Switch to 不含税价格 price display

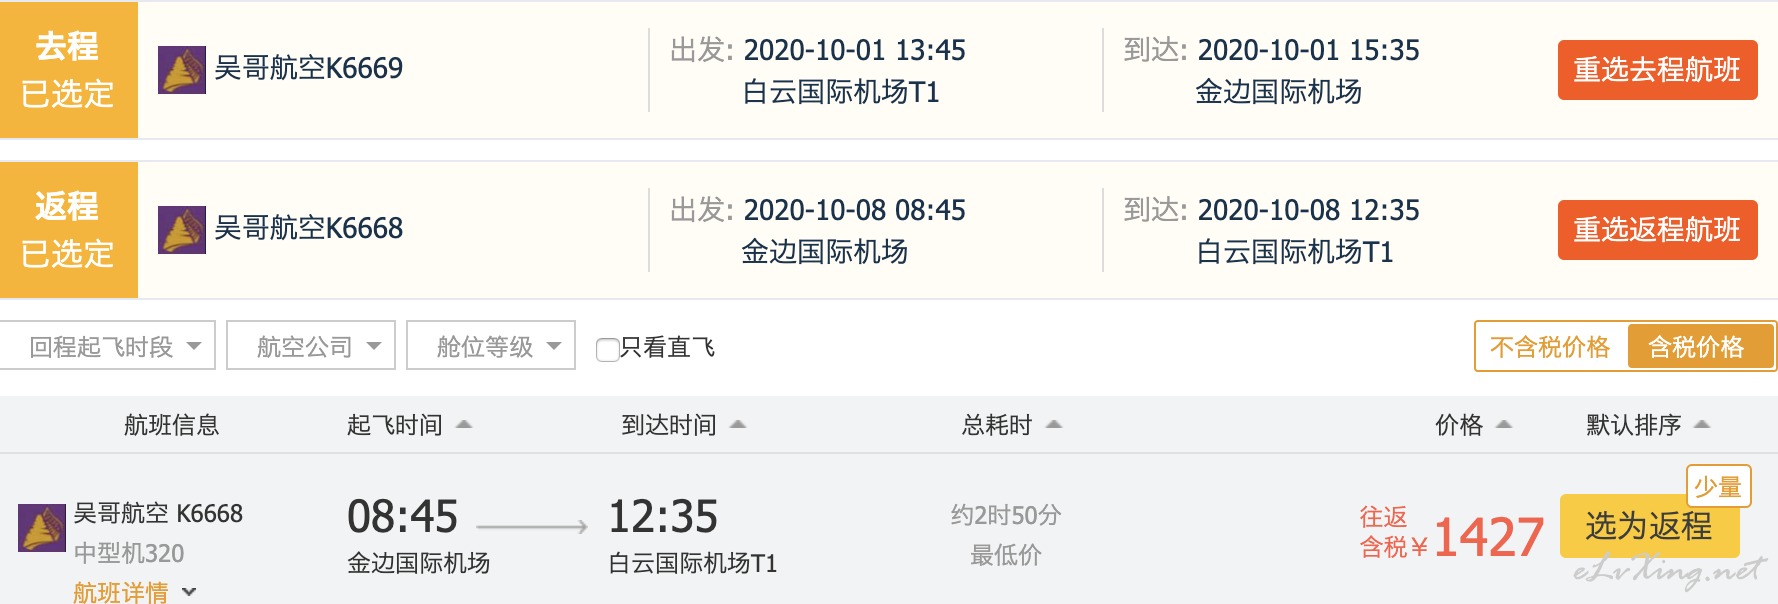[x=1550, y=347]
